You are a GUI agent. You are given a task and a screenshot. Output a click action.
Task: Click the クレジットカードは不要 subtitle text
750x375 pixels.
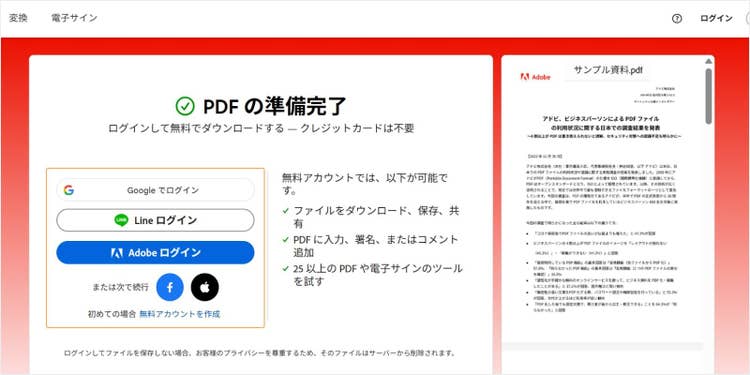(x=357, y=128)
